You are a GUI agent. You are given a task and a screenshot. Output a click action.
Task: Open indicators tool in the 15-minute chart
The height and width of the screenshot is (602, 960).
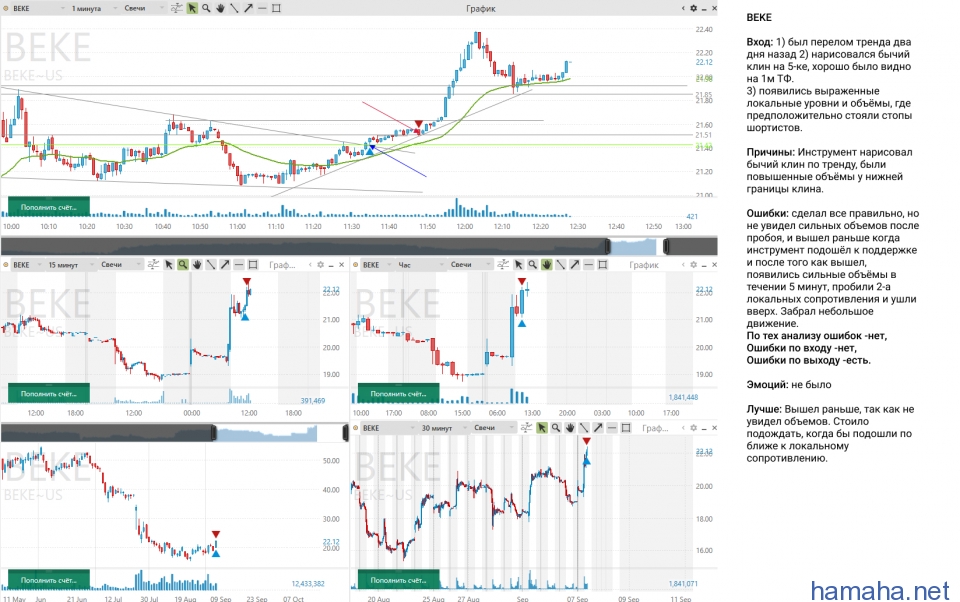153,265
